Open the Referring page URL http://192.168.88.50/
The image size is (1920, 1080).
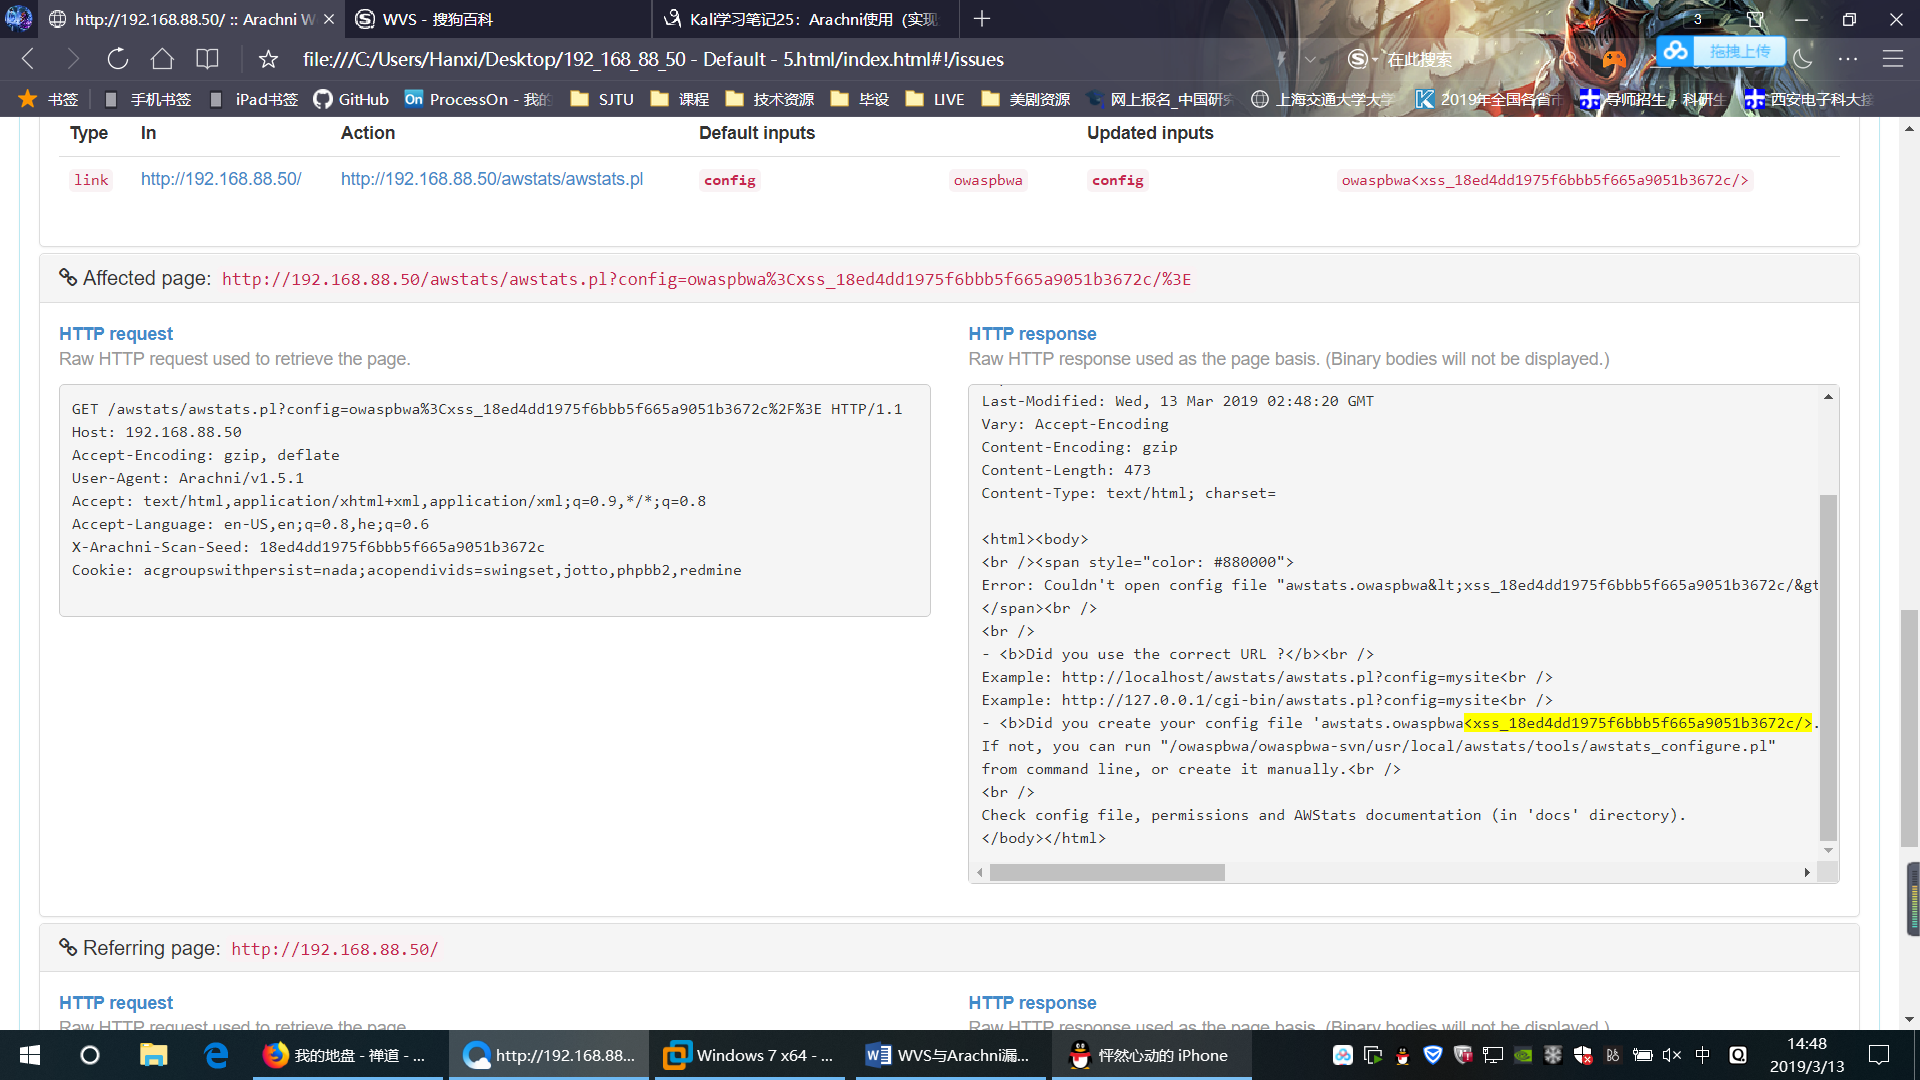(x=335, y=949)
